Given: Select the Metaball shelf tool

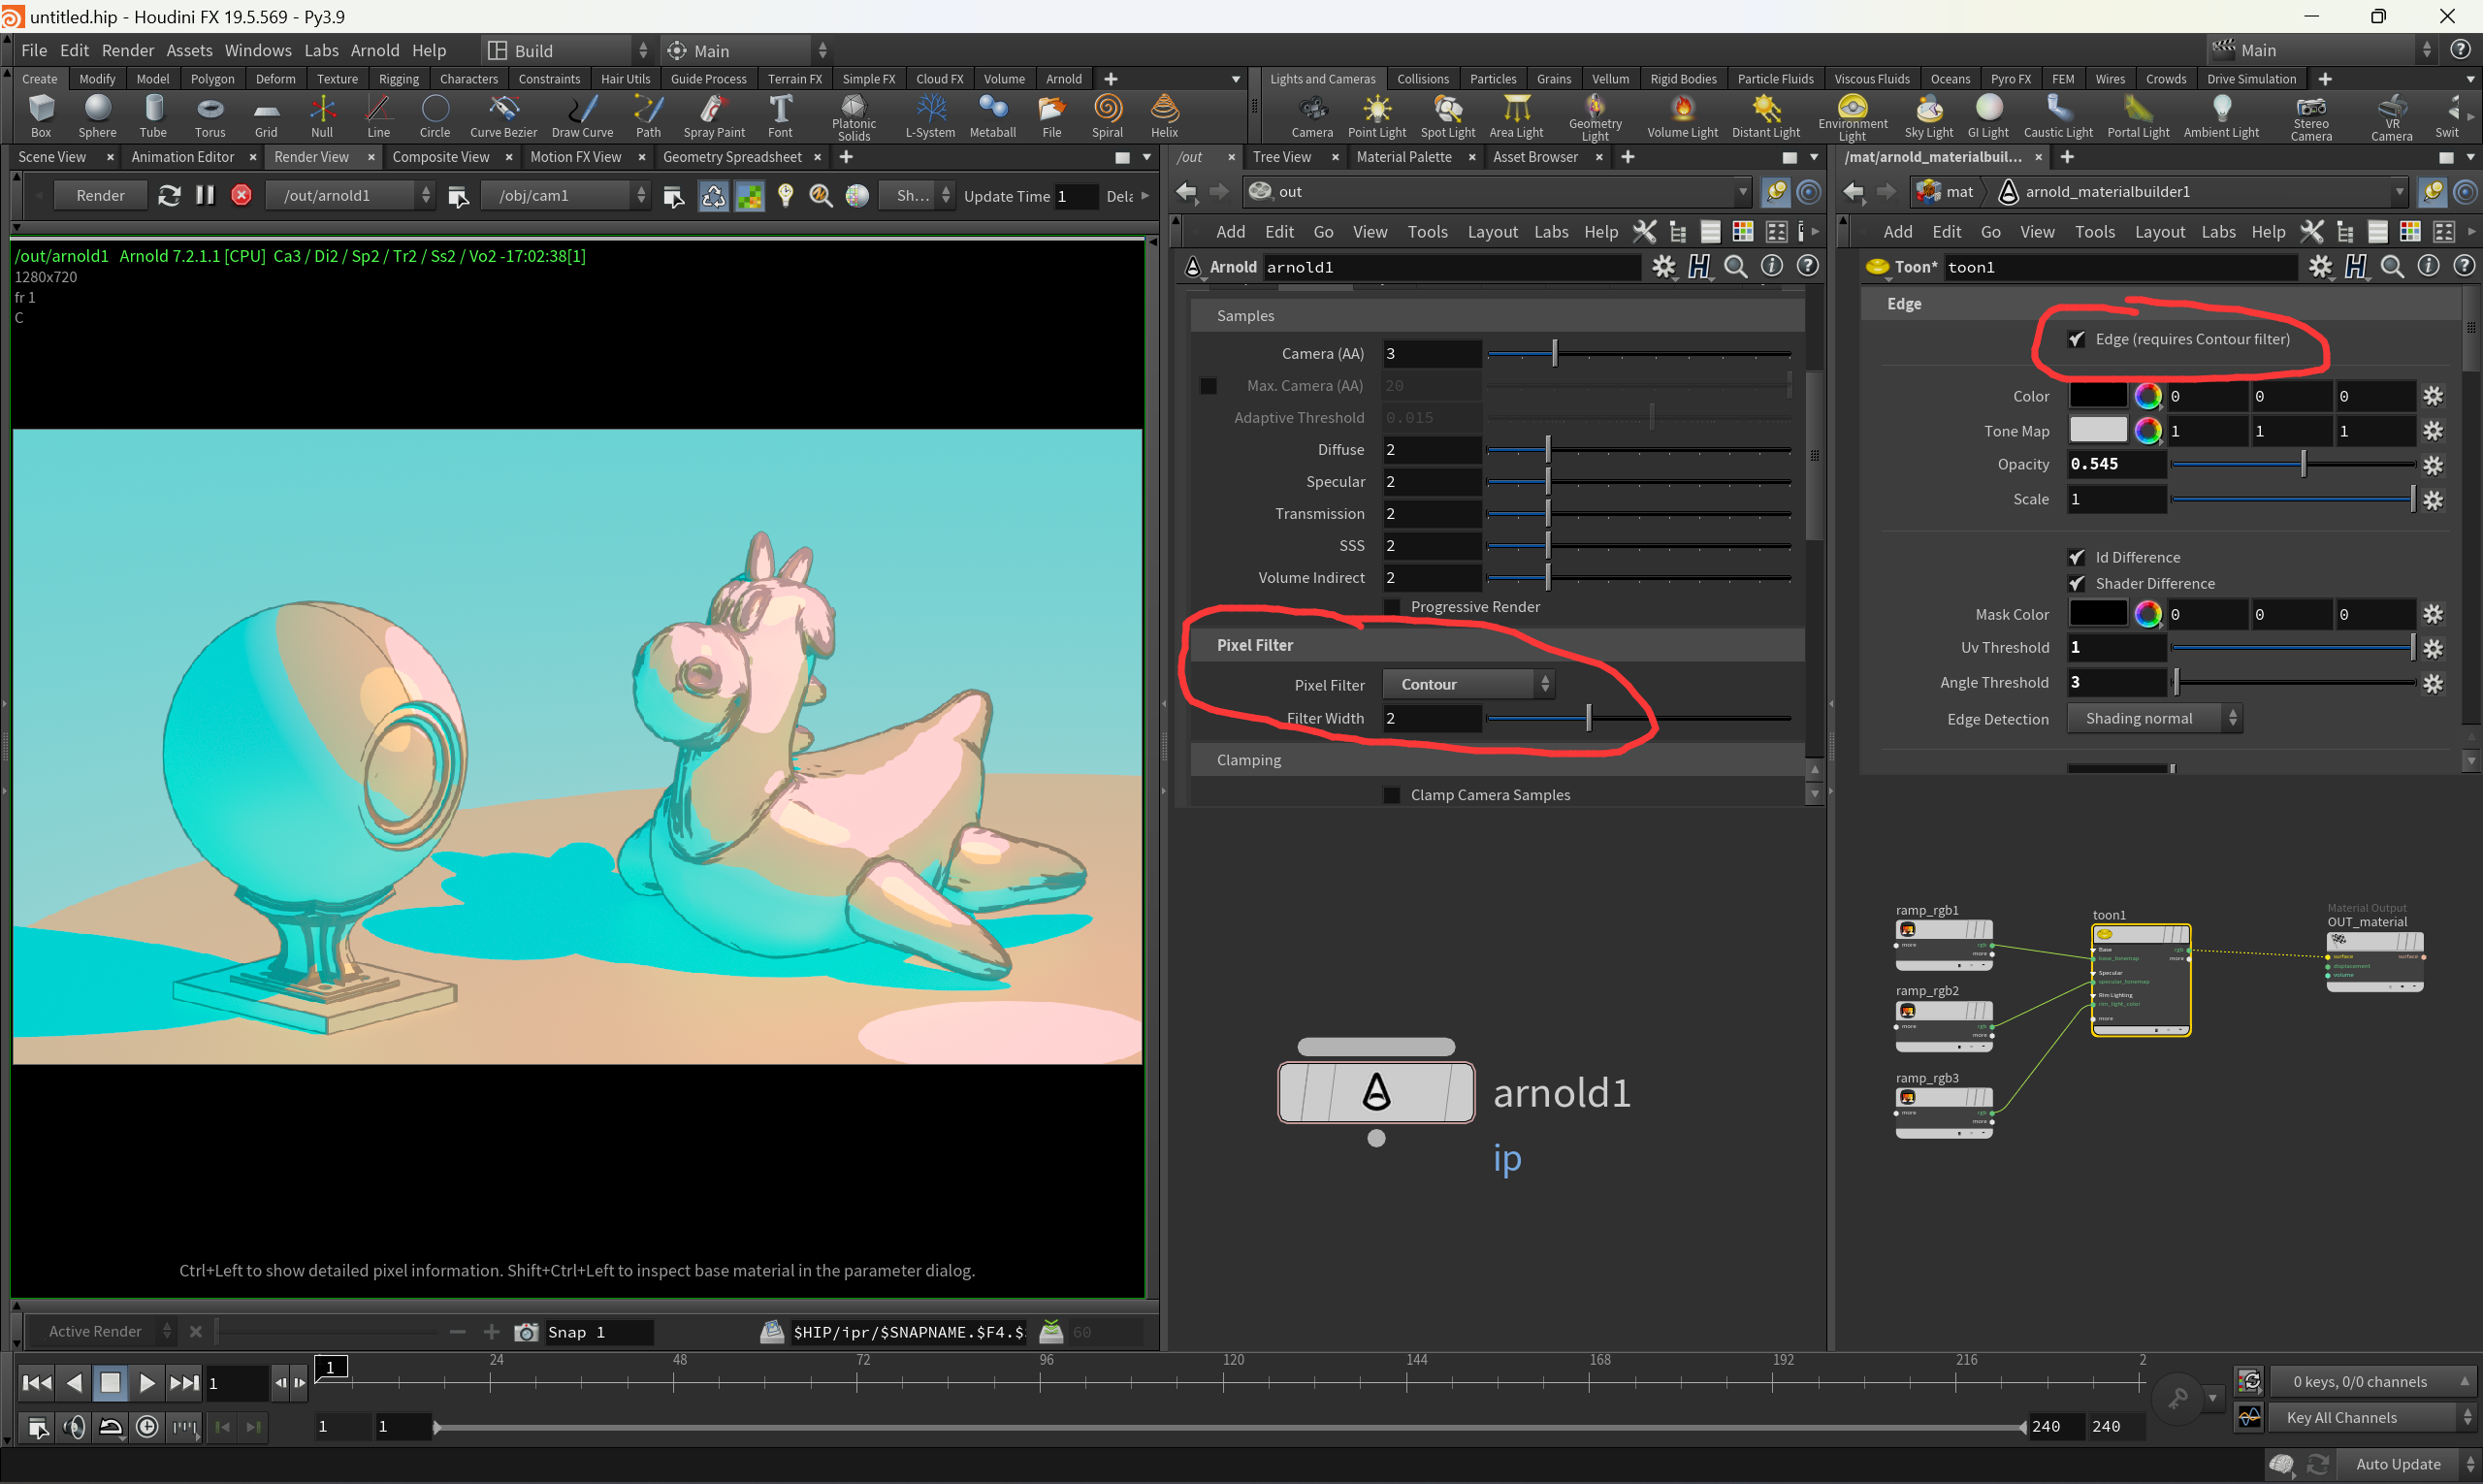Looking at the screenshot, I should [x=992, y=115].
